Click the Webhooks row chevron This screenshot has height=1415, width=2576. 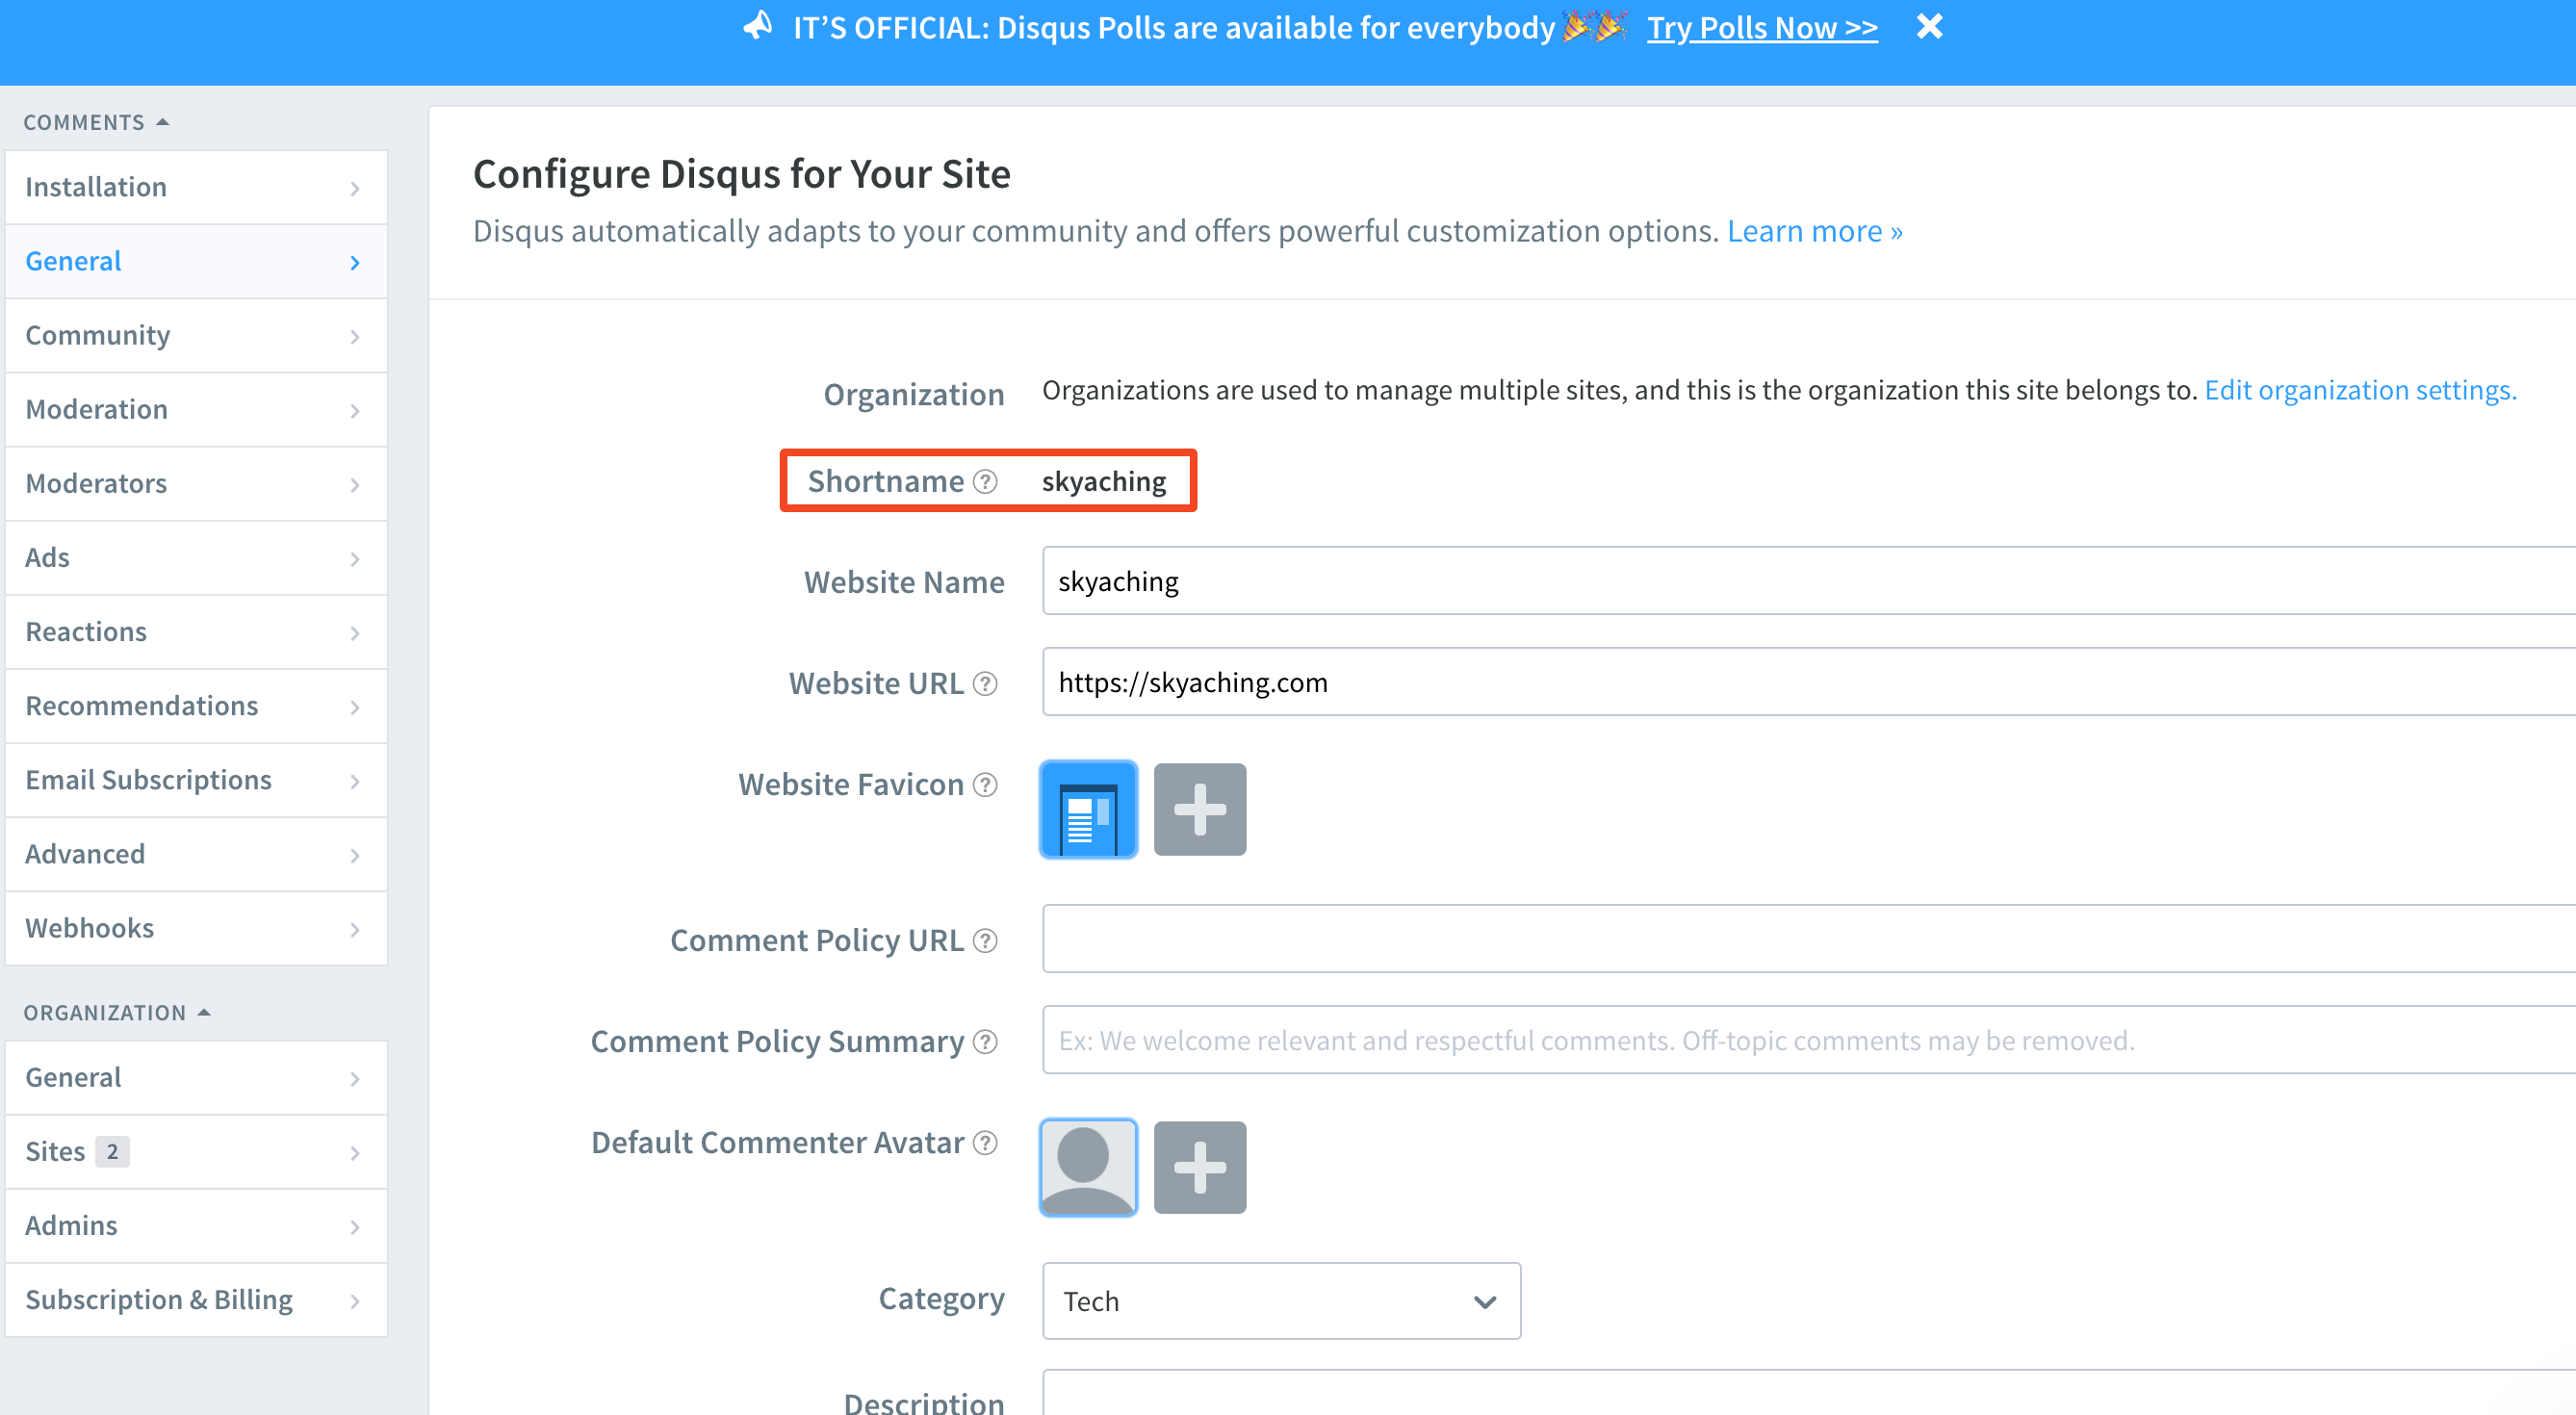coord(355,929)
